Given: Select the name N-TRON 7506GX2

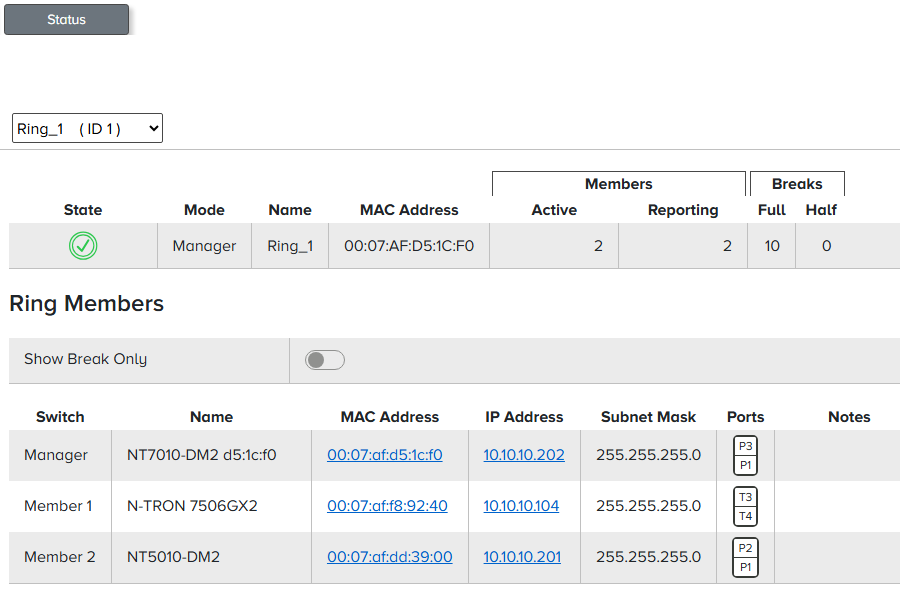Looking at the screenshot, I should tap(192, 506).
